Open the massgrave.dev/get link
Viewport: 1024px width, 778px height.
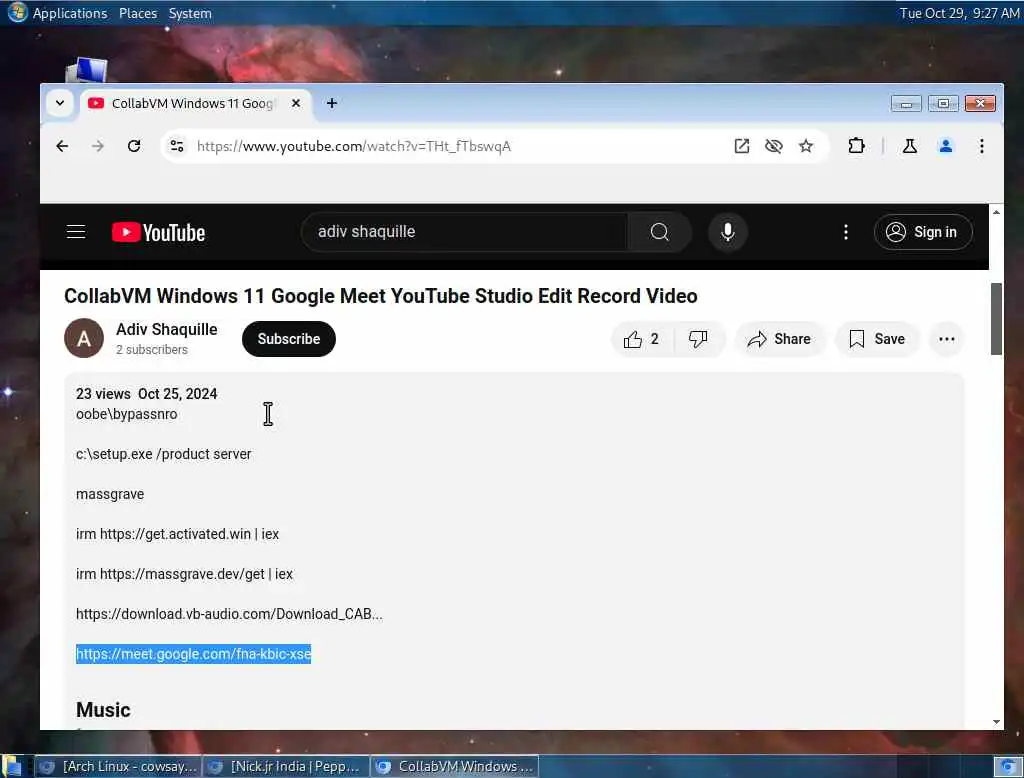click(182, 574)
